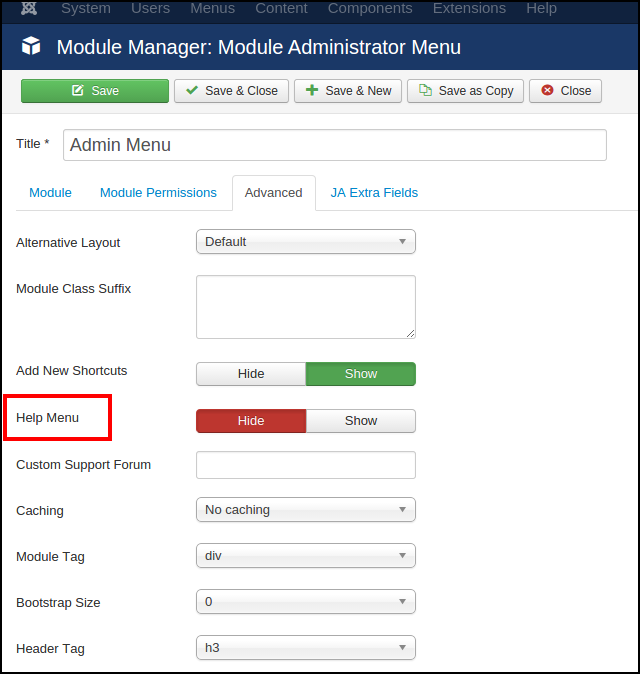Image resolution: width=640 pixels, height=674 pixels.
Task: Set Add New Shortcuts to Hide
Action: [x=251, y=374]
